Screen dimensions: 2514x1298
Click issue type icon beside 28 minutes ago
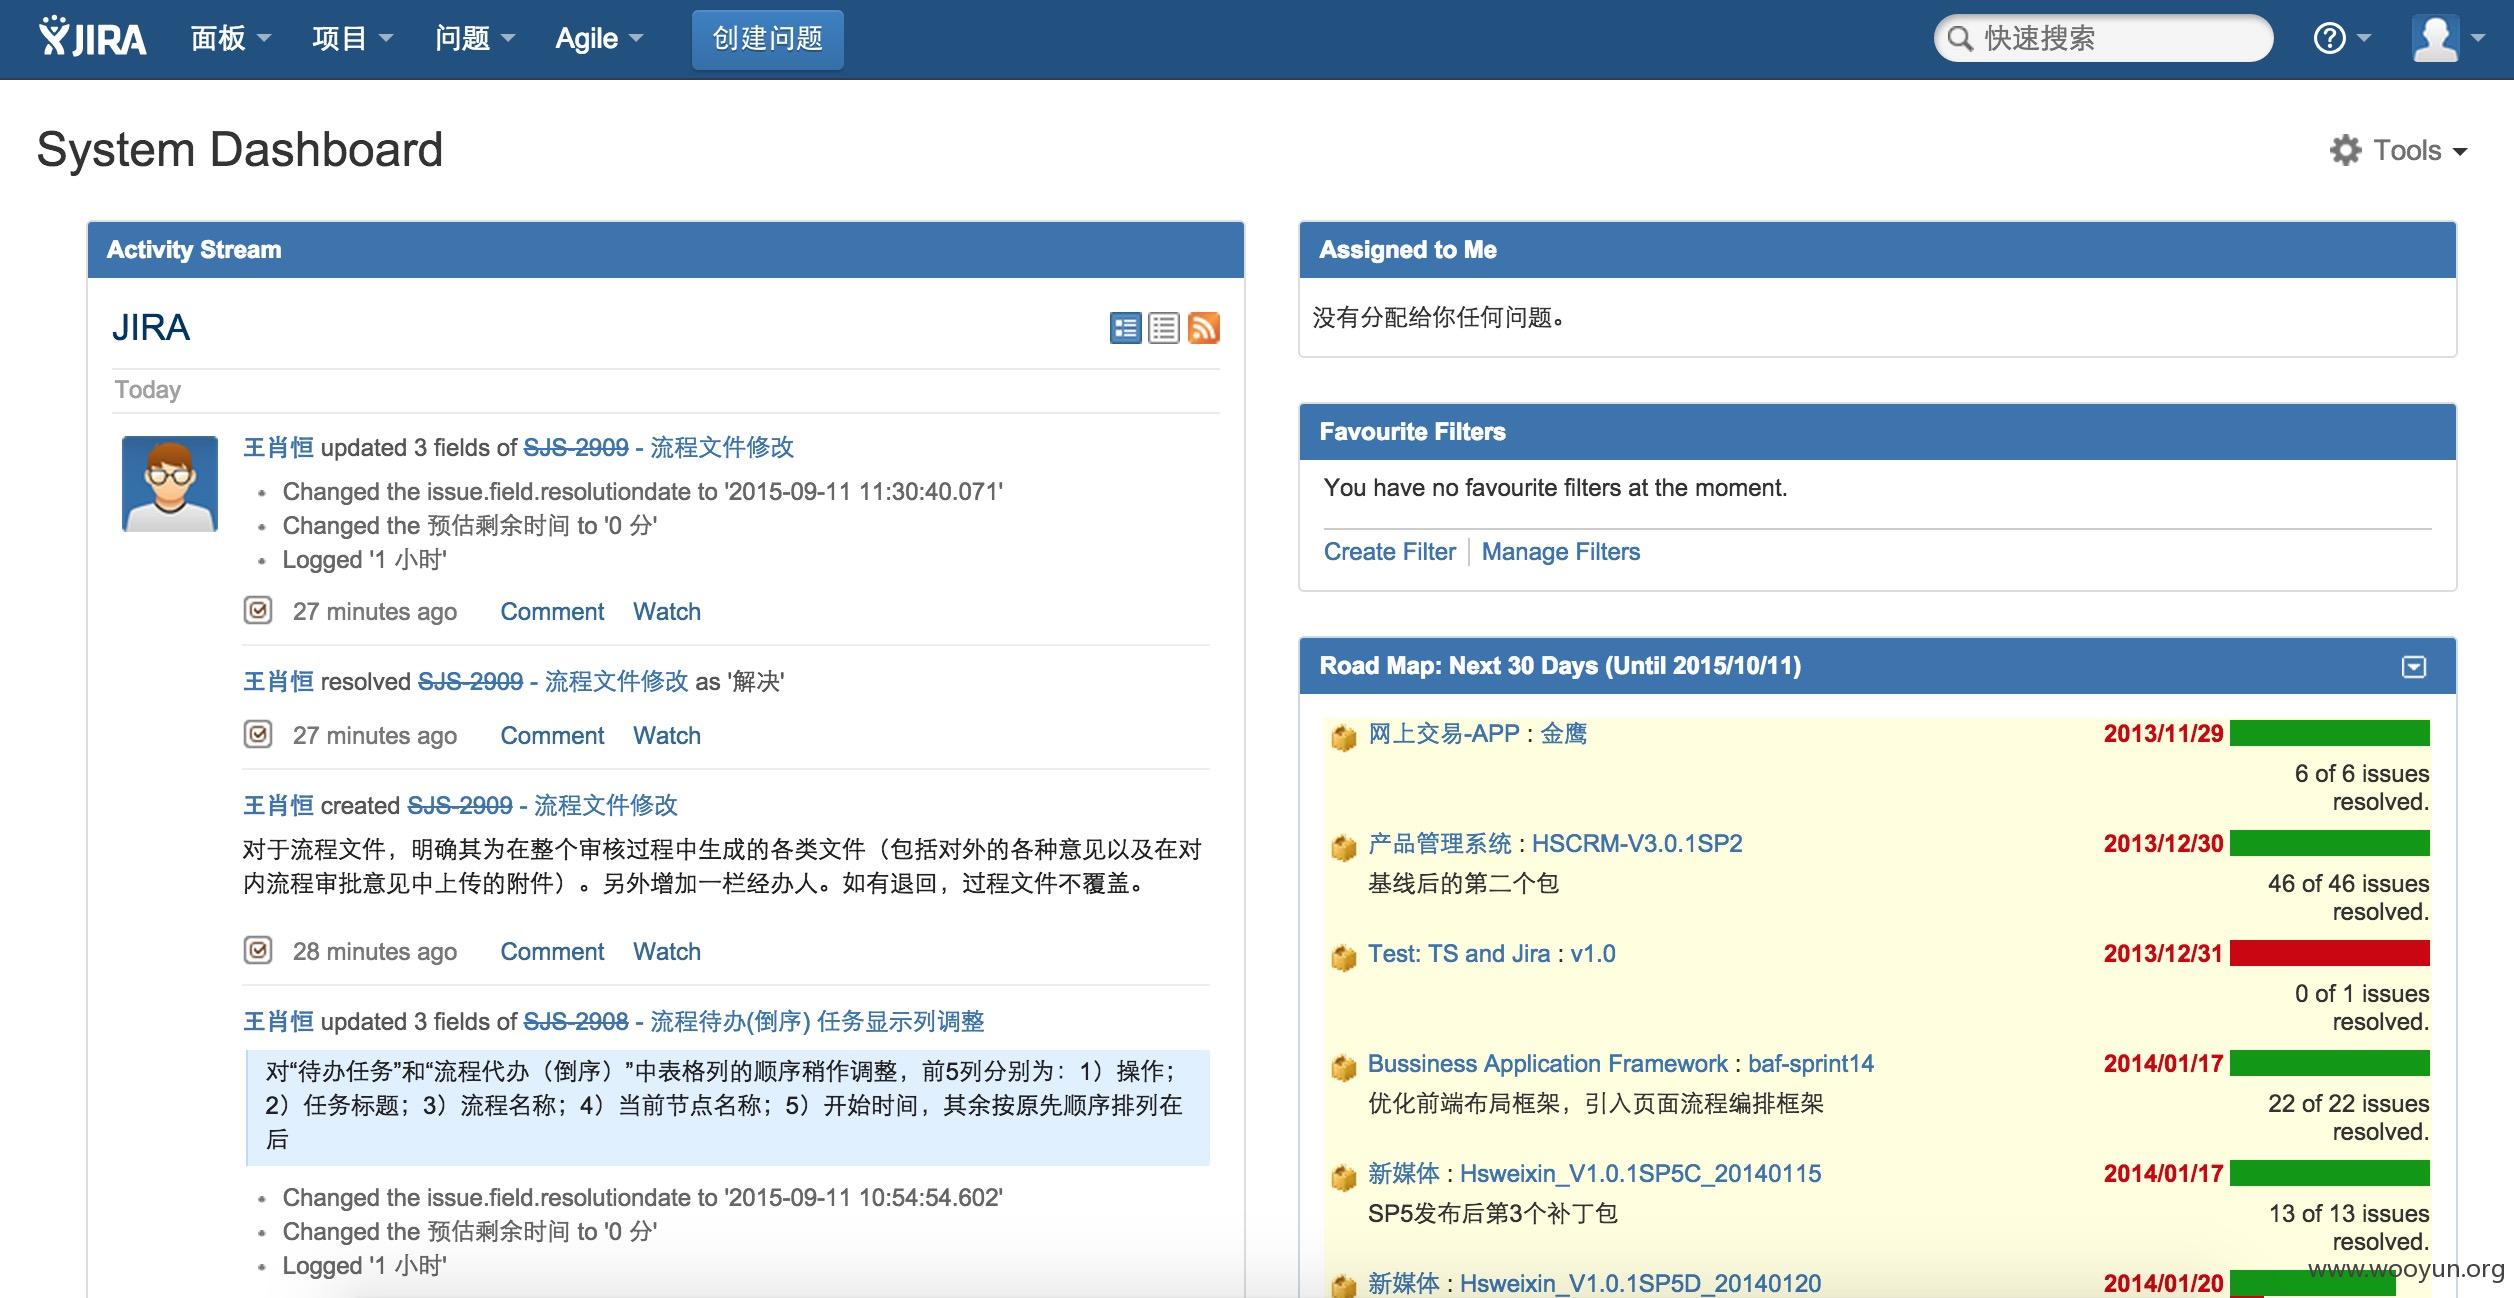click(258, 950)
